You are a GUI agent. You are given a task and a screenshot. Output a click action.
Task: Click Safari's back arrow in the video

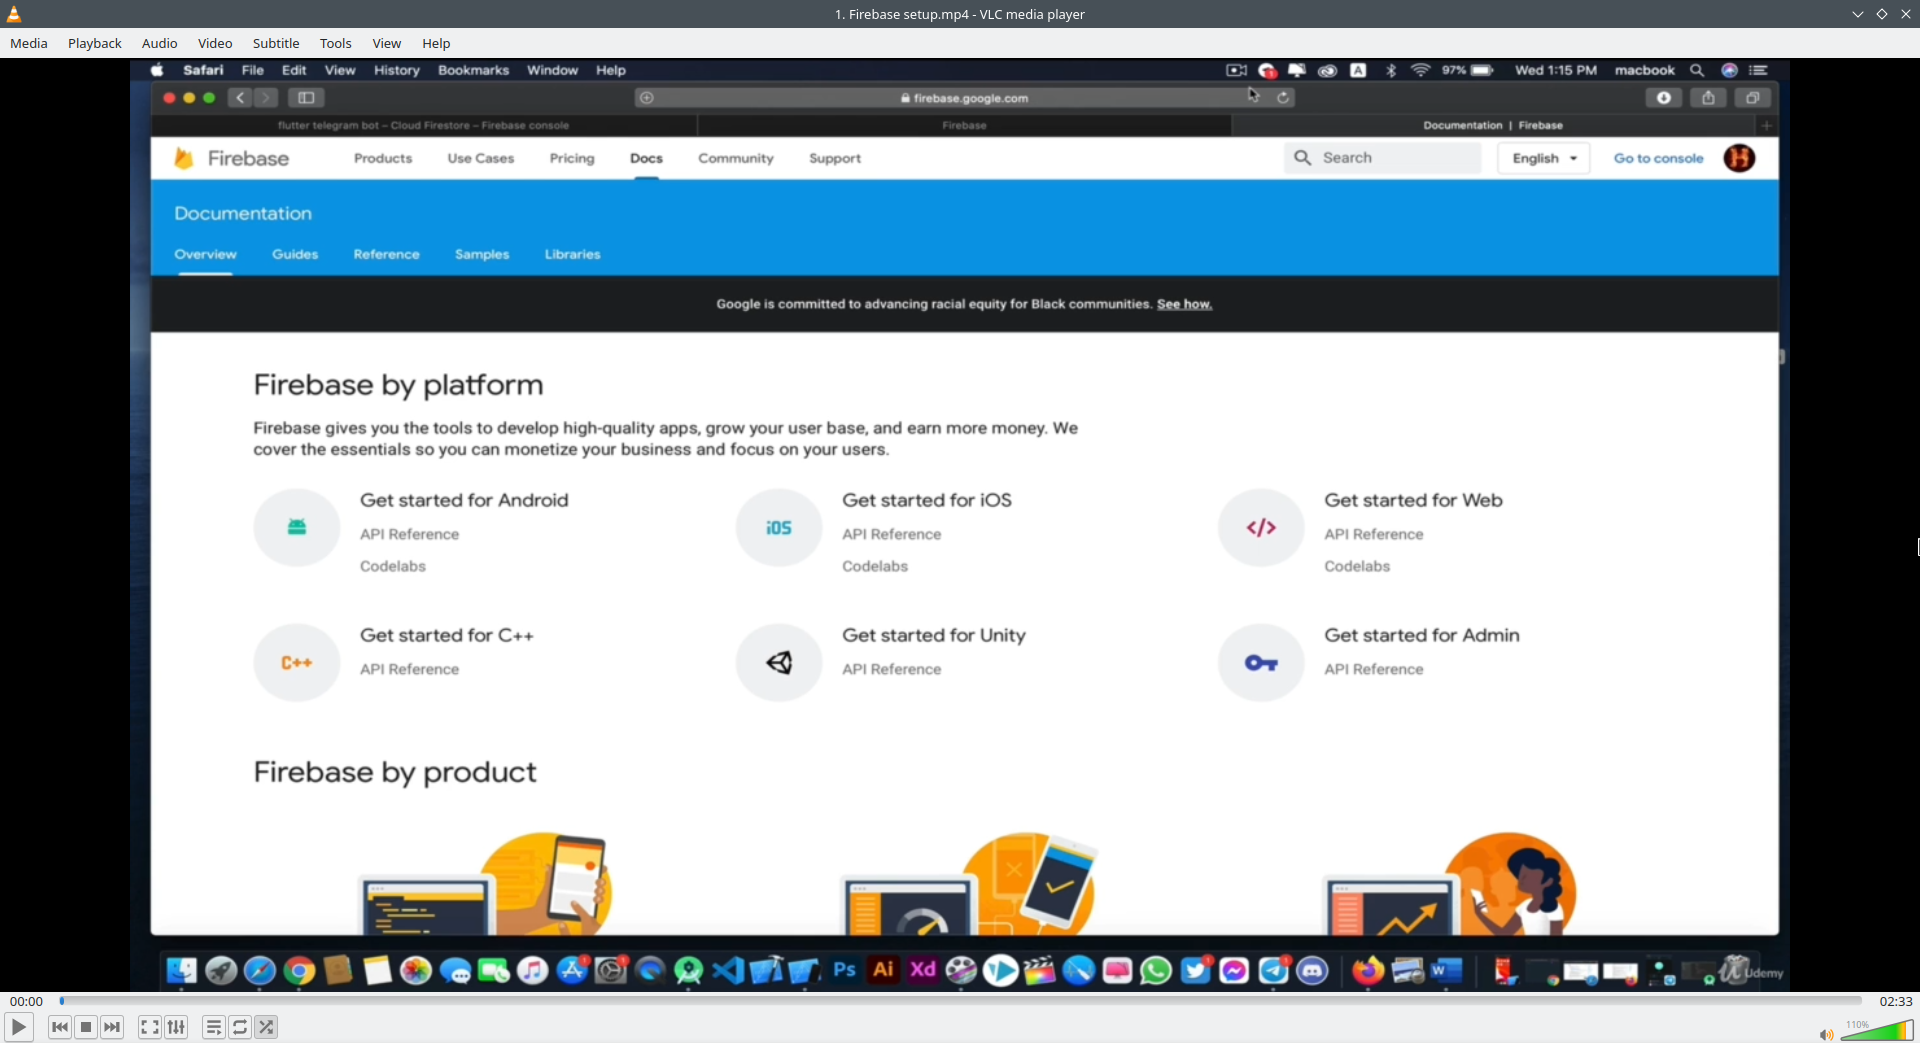coord(240,98)
